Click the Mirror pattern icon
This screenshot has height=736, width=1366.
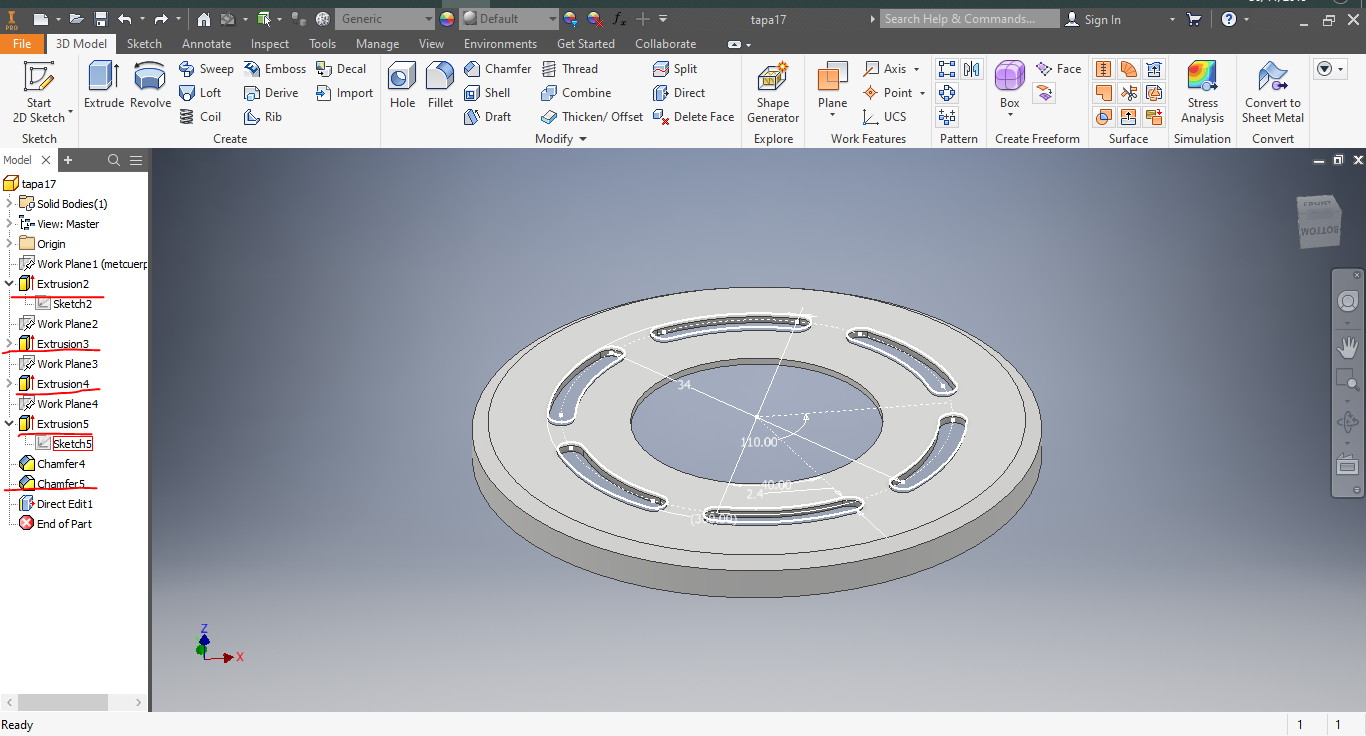[972, 69]
